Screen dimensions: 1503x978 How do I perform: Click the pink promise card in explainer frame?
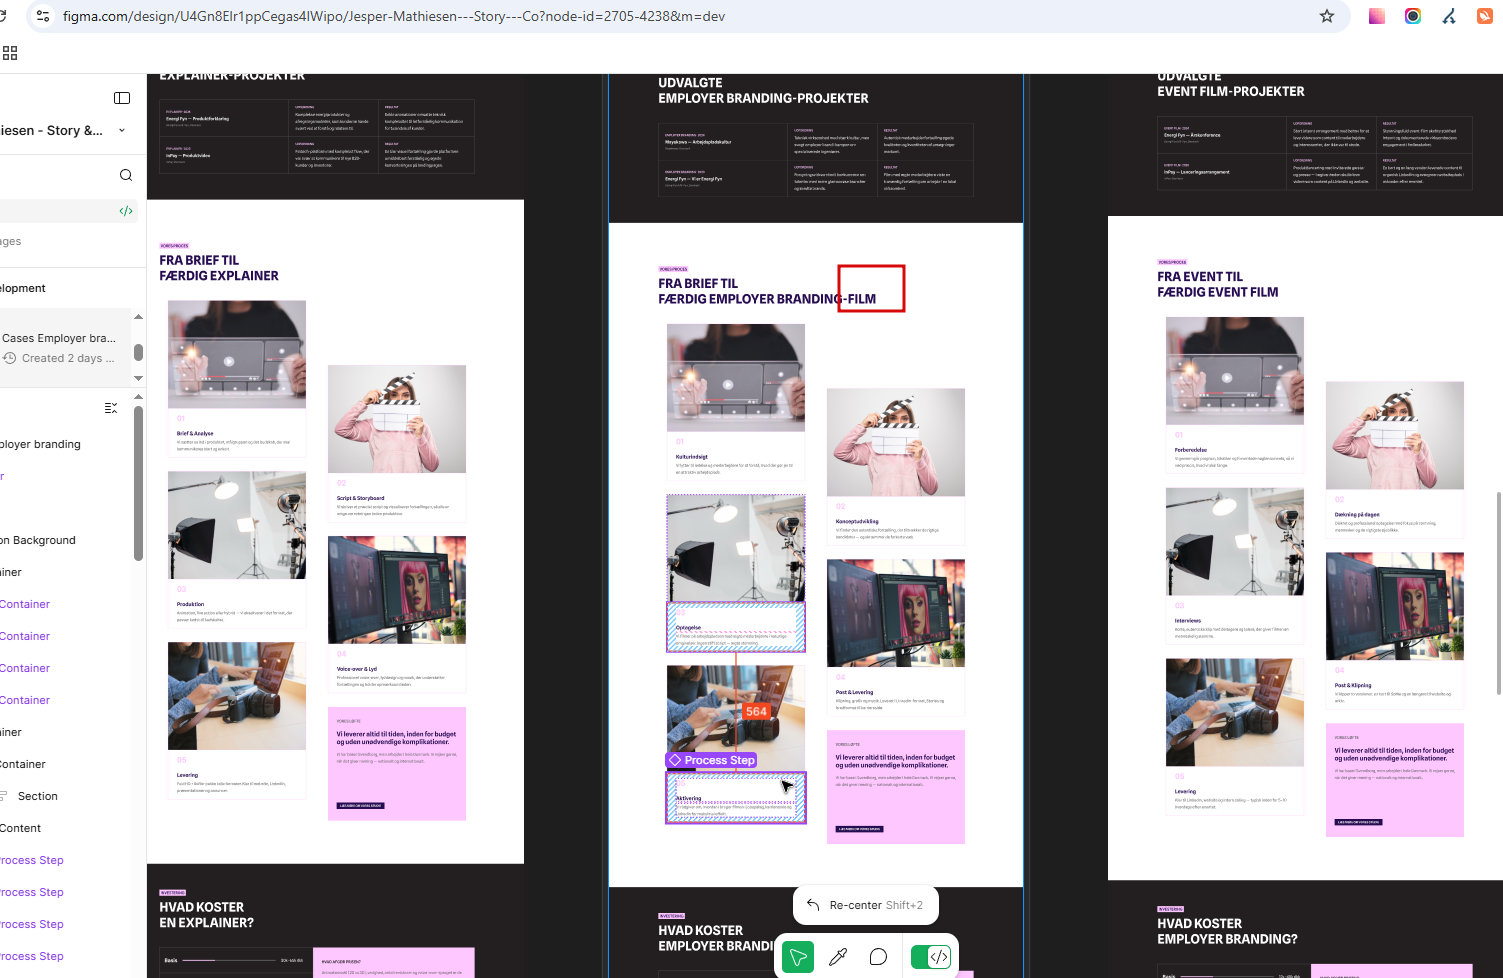click(397, 764)
